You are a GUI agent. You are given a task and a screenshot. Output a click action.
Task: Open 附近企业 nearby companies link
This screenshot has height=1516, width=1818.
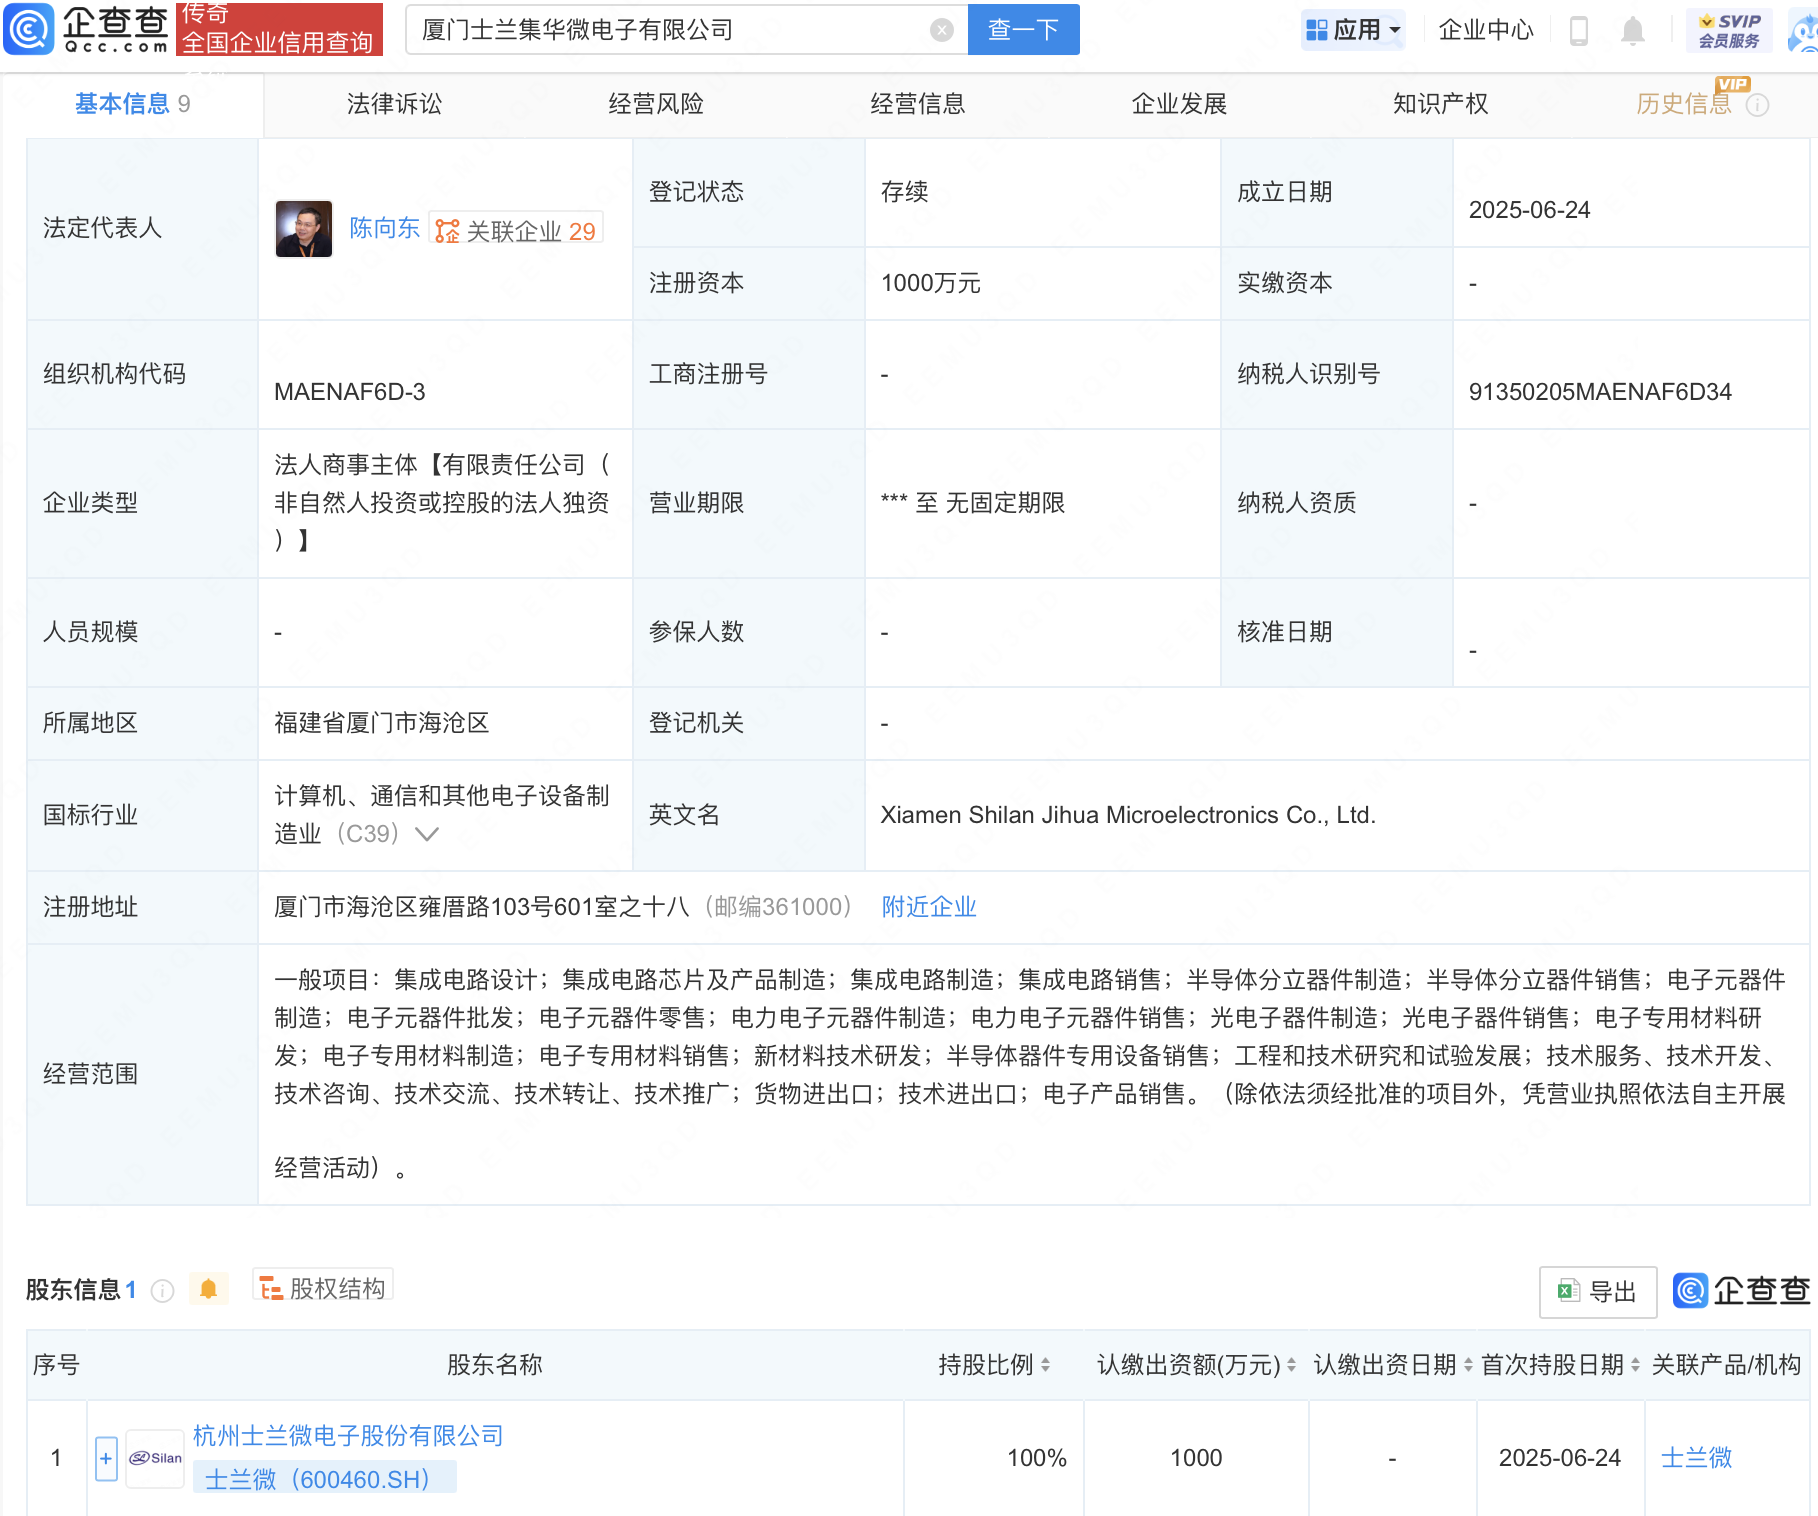pyautogui.click(x=929, y=907)
